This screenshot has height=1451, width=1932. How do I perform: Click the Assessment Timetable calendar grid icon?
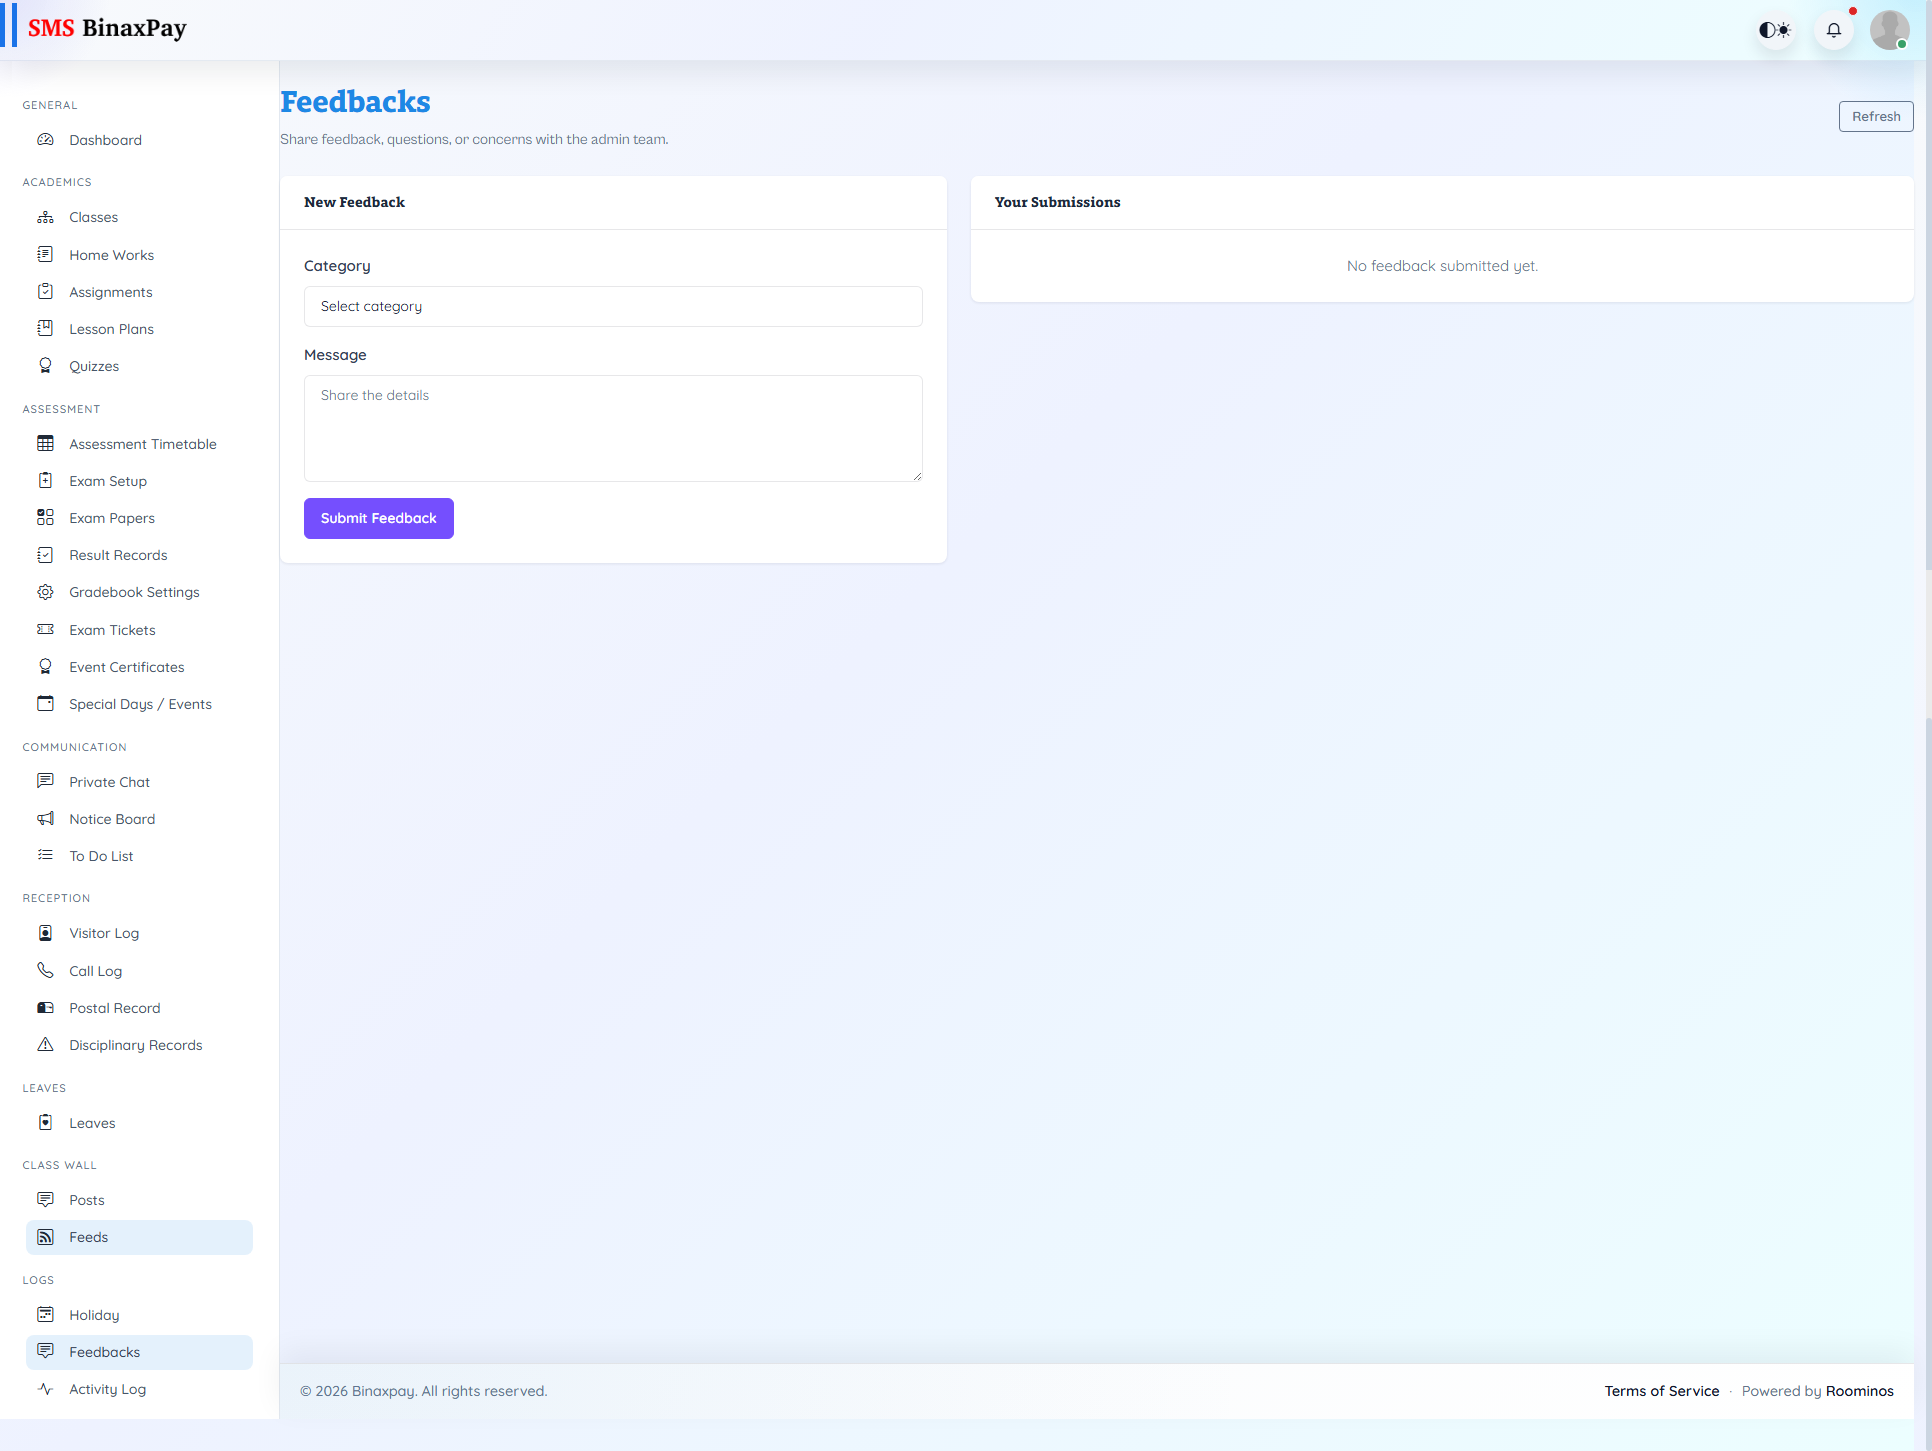[x=46, y=443]
